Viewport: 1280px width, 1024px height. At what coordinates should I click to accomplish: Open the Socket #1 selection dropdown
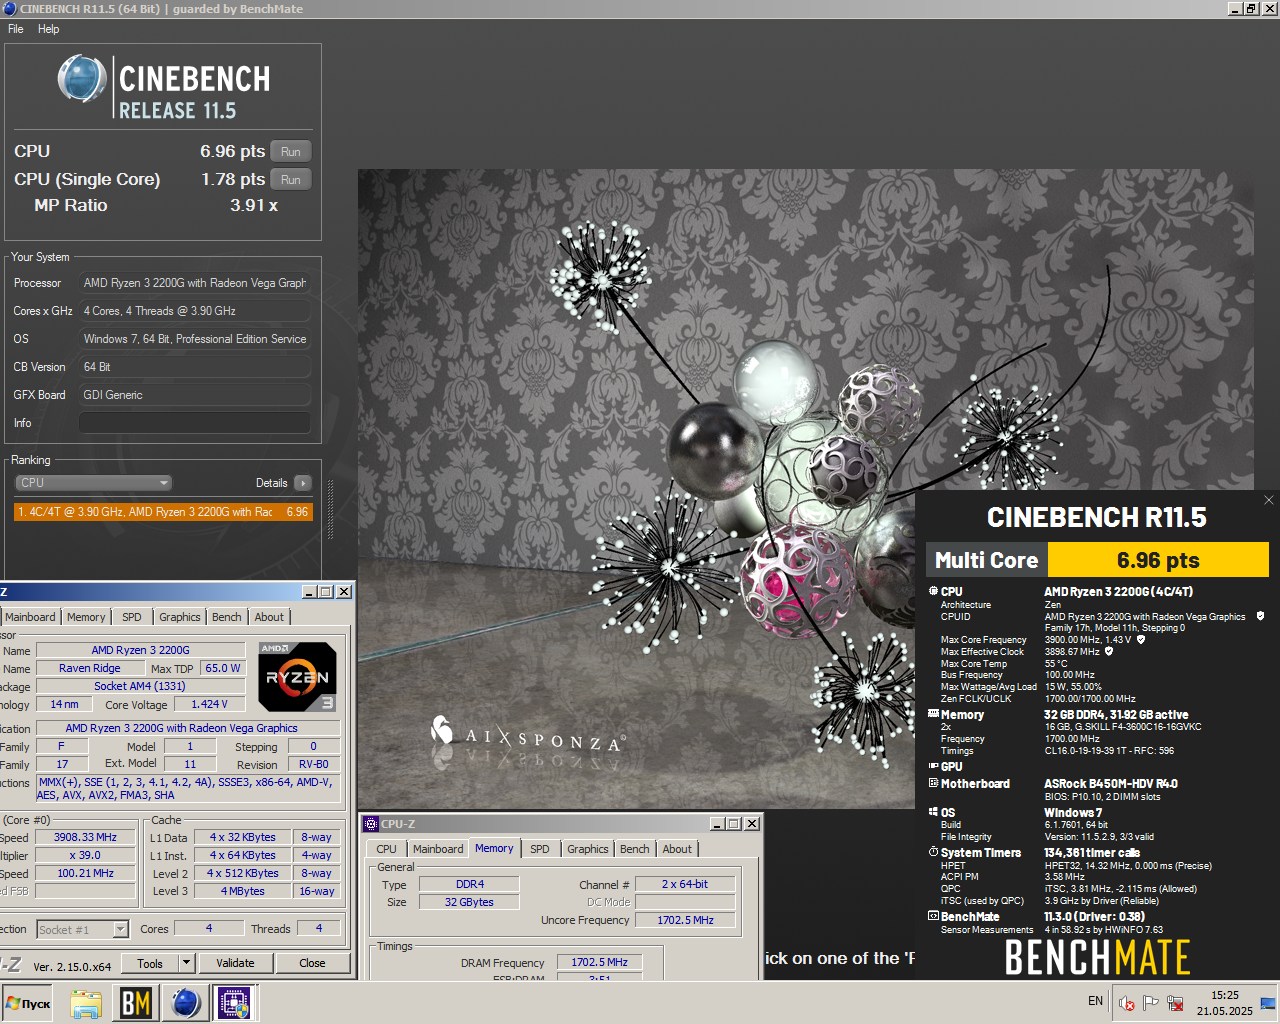pos(83,929)
